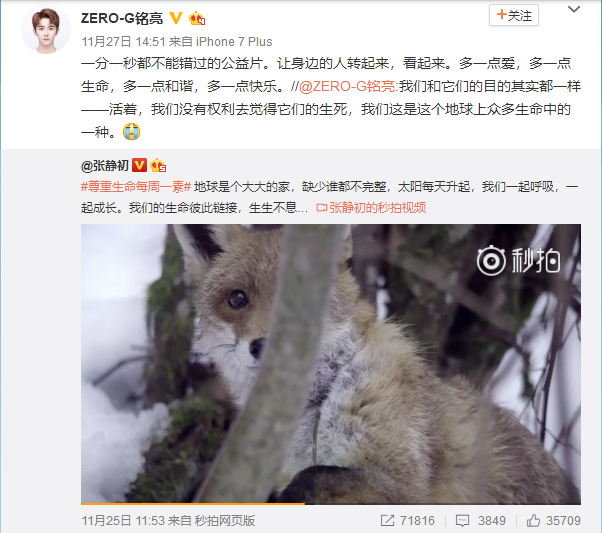Click ZERO-G铭亮's profile avatar
602x533 pixels.
tap(46, 30)
